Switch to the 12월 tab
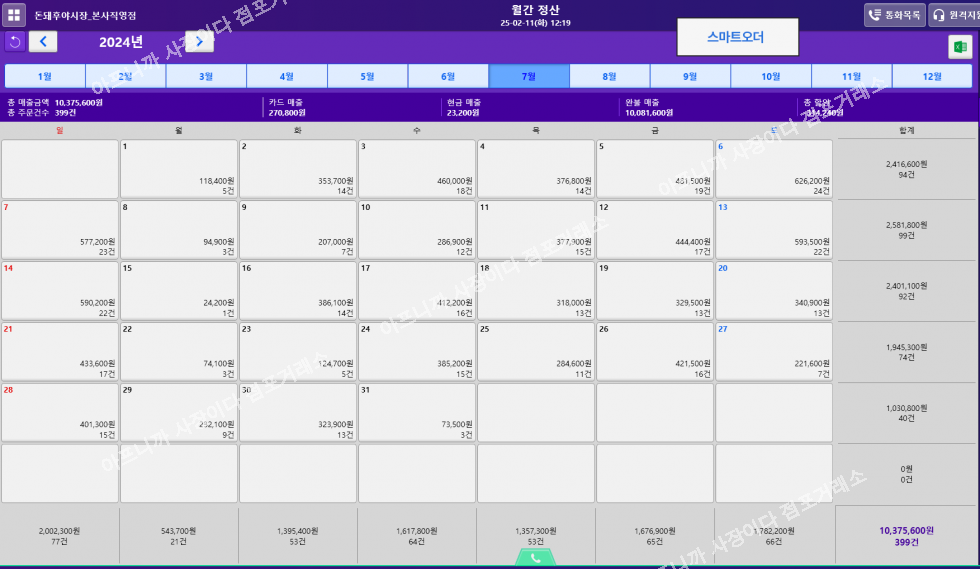Image resolution: width=980 pixels, height=569 pixels. click(932, 76)
